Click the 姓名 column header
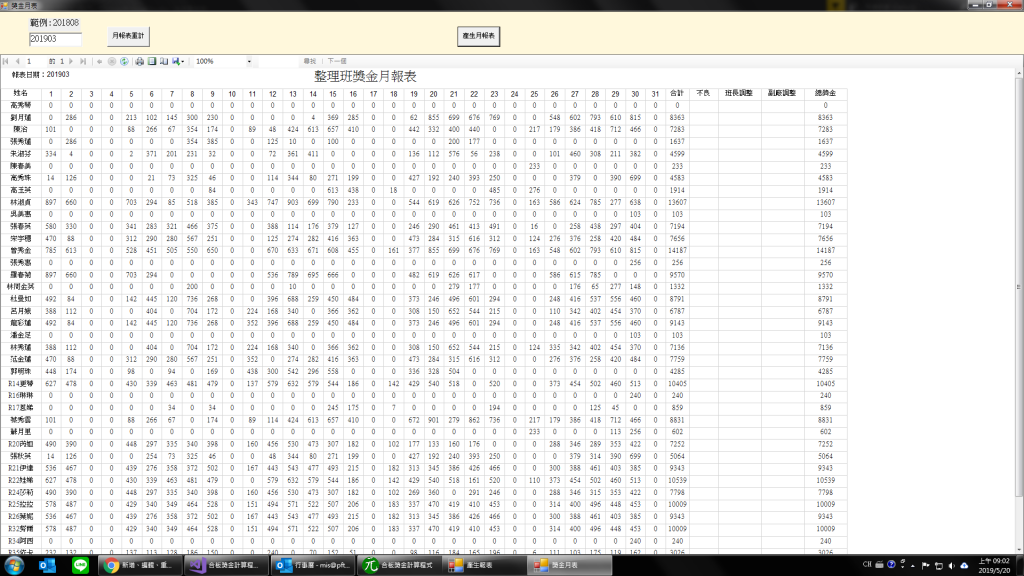The width and height of the screenshot is (1024, 576). coord(21,93)
